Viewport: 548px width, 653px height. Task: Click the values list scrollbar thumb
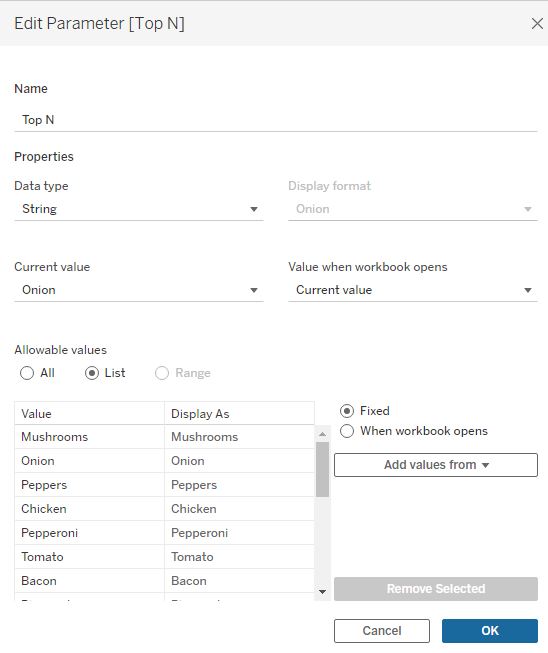(x=322, y=469)
